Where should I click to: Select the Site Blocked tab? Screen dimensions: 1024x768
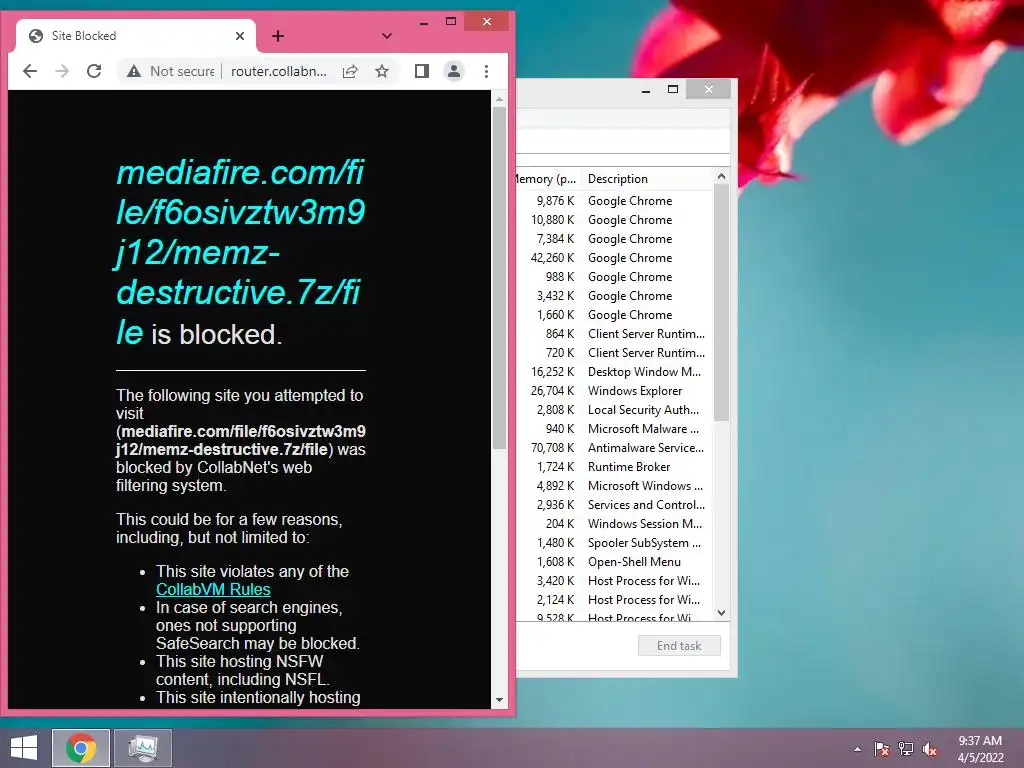click(x=135, y=36)
